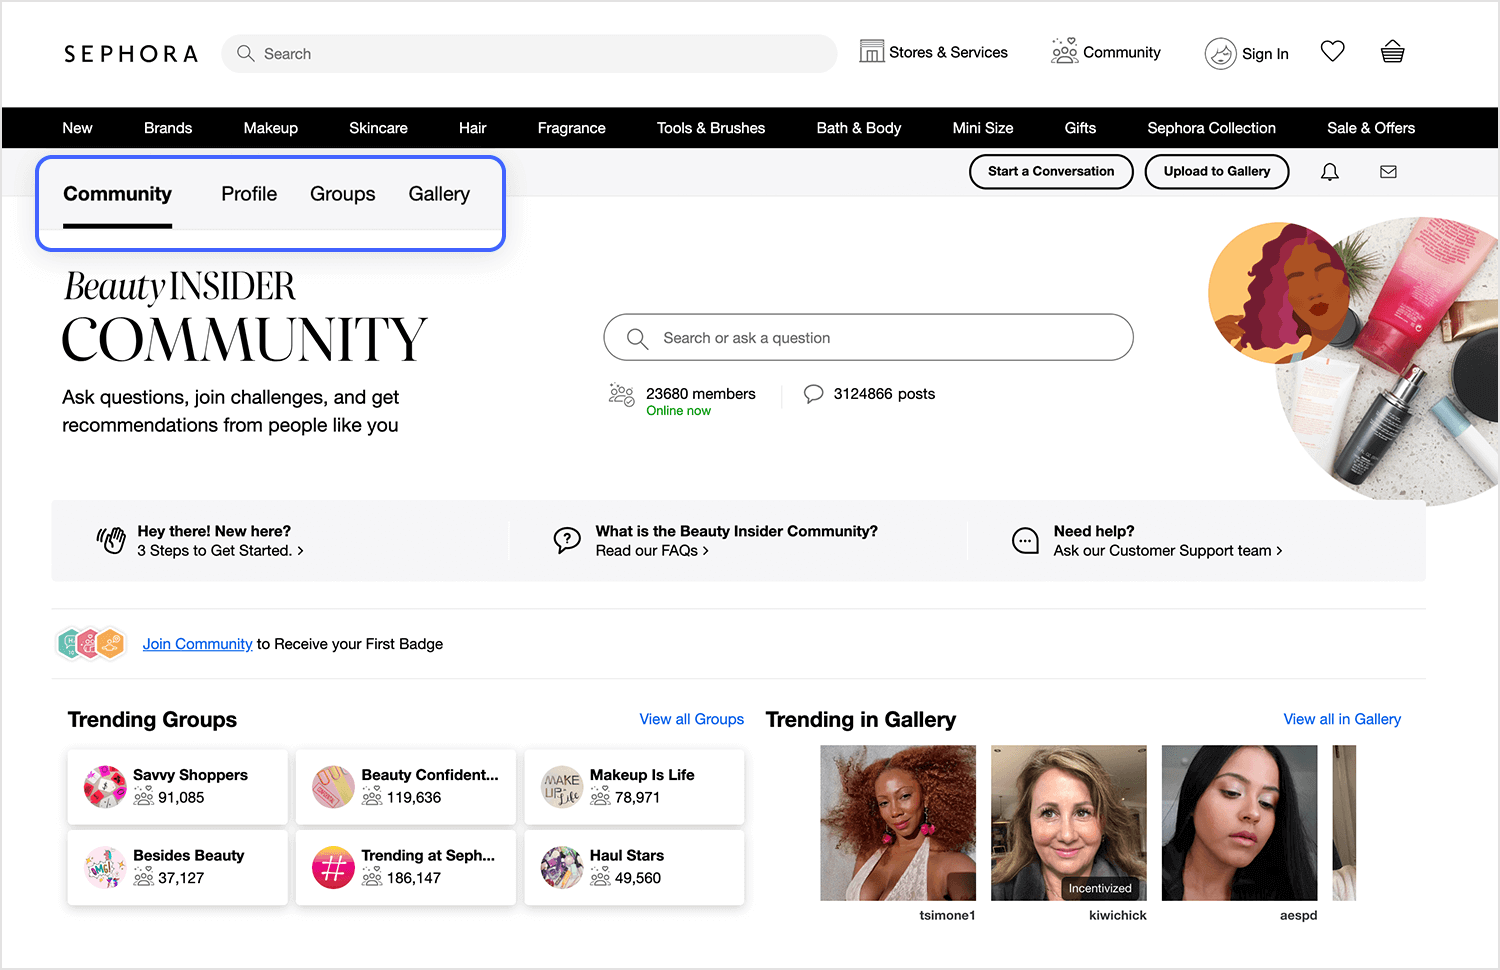Viewport: 1500px width, 970px height.
Task: Open Savvy Shoppers group name
Action: pyautogui.click(x=190, y=775)
